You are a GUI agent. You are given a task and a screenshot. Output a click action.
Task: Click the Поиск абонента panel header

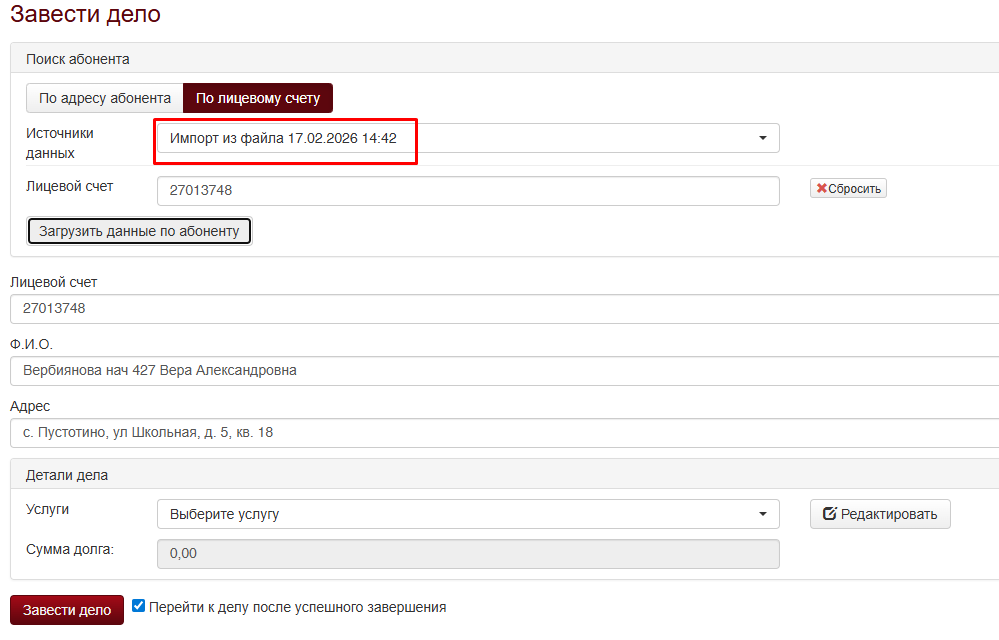pos(78,60)
